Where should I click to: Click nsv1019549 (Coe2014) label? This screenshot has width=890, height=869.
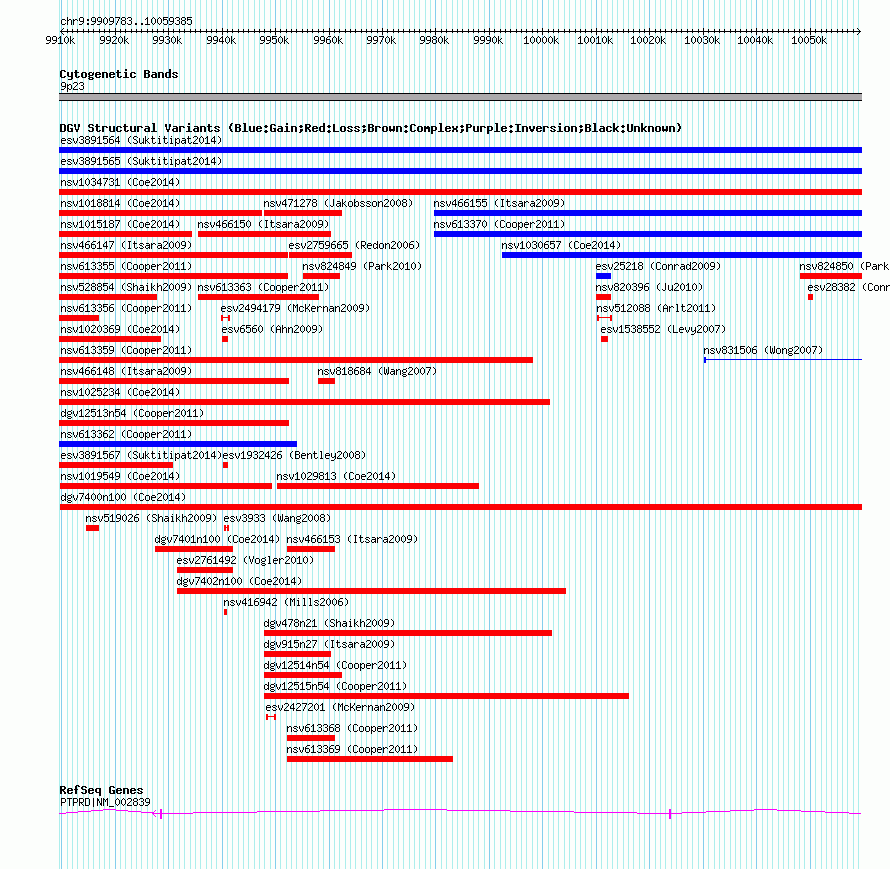pyautogui.click(x=120, y=476)
